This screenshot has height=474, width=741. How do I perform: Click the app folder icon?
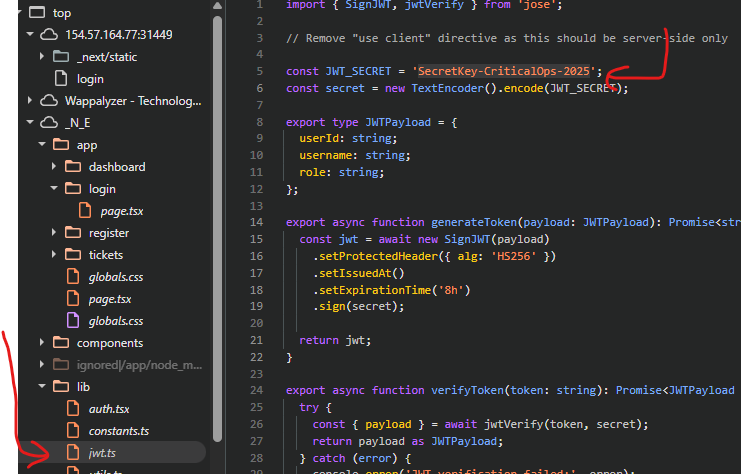coord(61,145)
